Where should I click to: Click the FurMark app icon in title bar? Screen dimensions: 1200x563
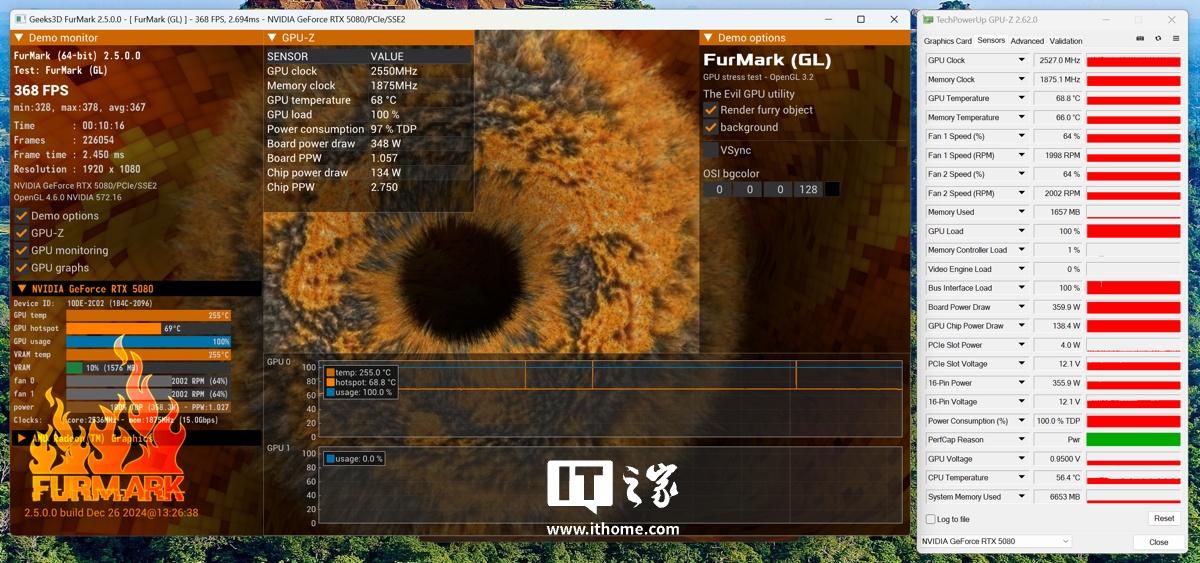21,19
